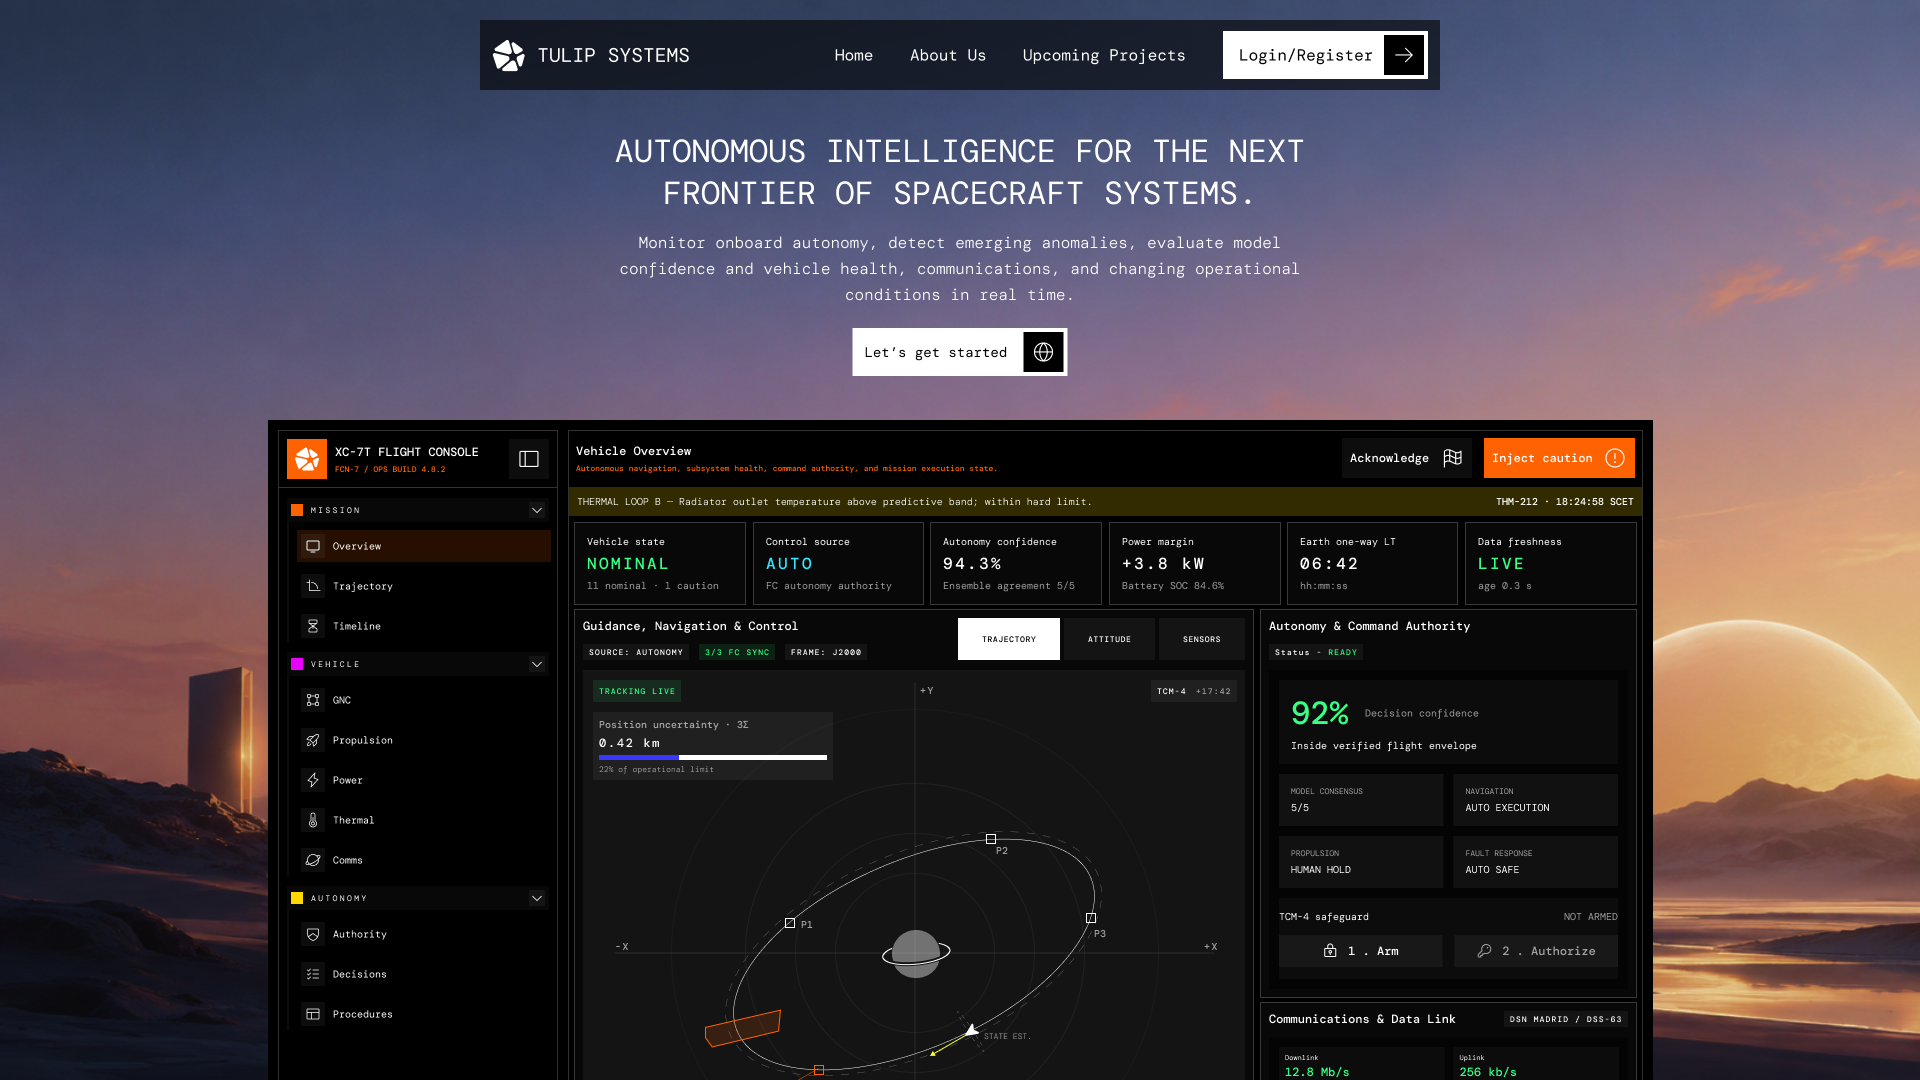Viewport: 1920px width, 1080px height.
Task: Click the 2 . Authorize button
Action: pos(1536,951)
